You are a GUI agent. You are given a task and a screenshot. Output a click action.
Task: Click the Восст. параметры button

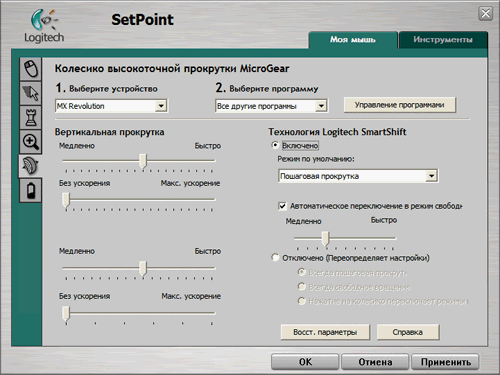(325, 332)
